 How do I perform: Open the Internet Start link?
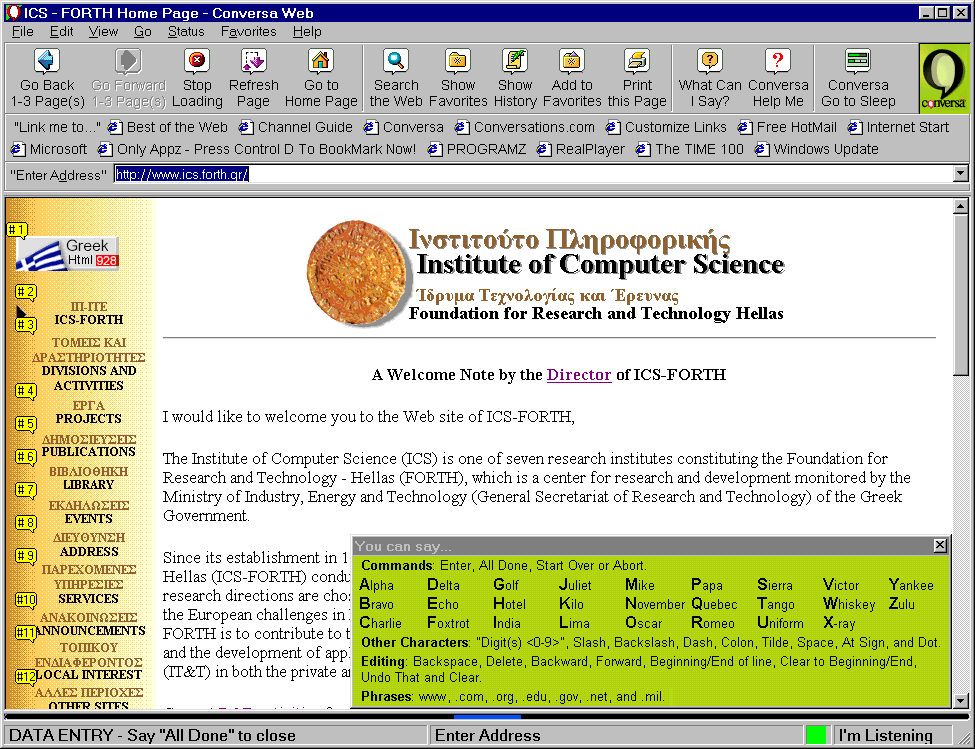click(899, 127)
